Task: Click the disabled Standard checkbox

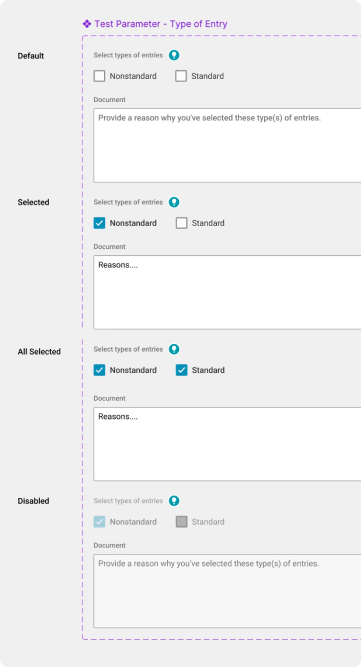Action: 182,522
